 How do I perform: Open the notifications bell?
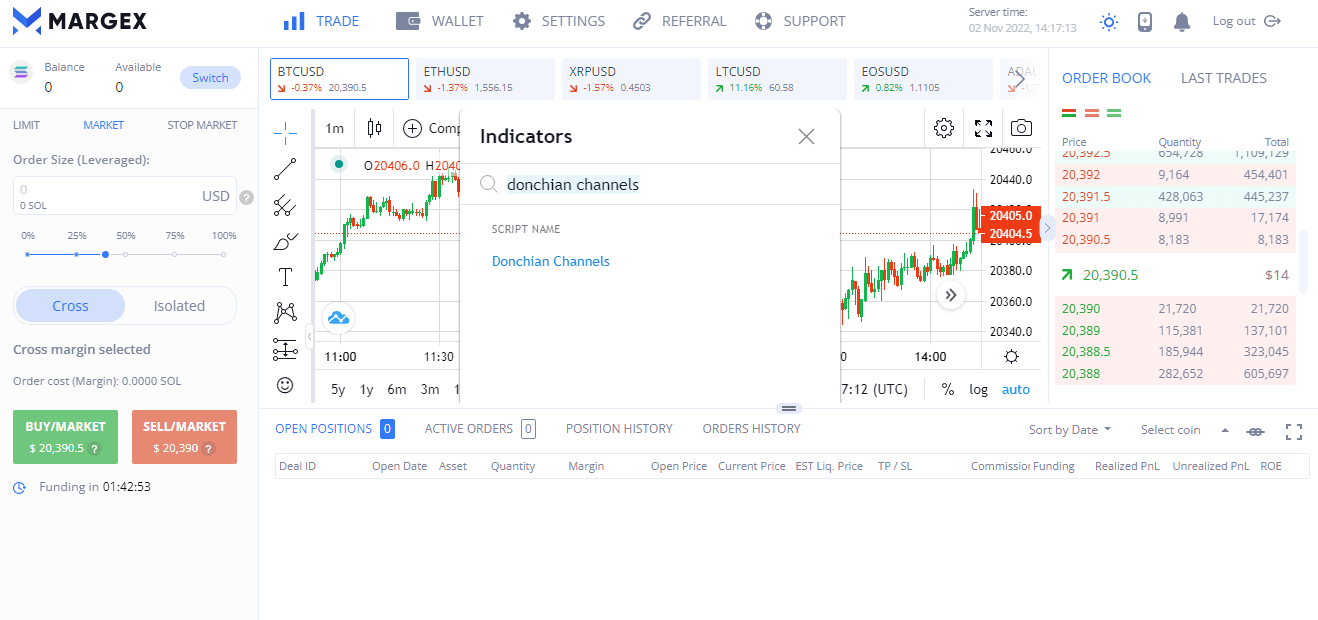coord(1182,21)
